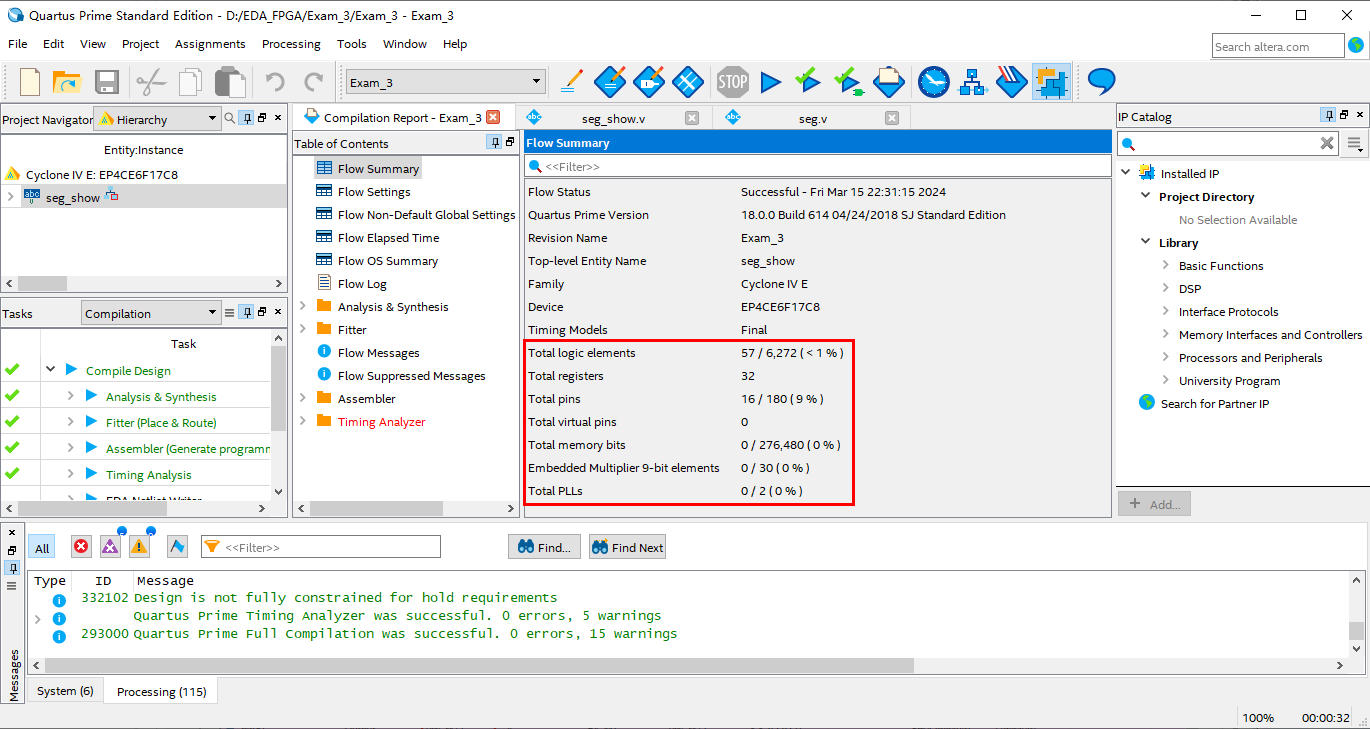The height and width of the screenshot is (729, 1370).
Task: Click the blue speech bubble help icon
Action: tap(1101, 81)
